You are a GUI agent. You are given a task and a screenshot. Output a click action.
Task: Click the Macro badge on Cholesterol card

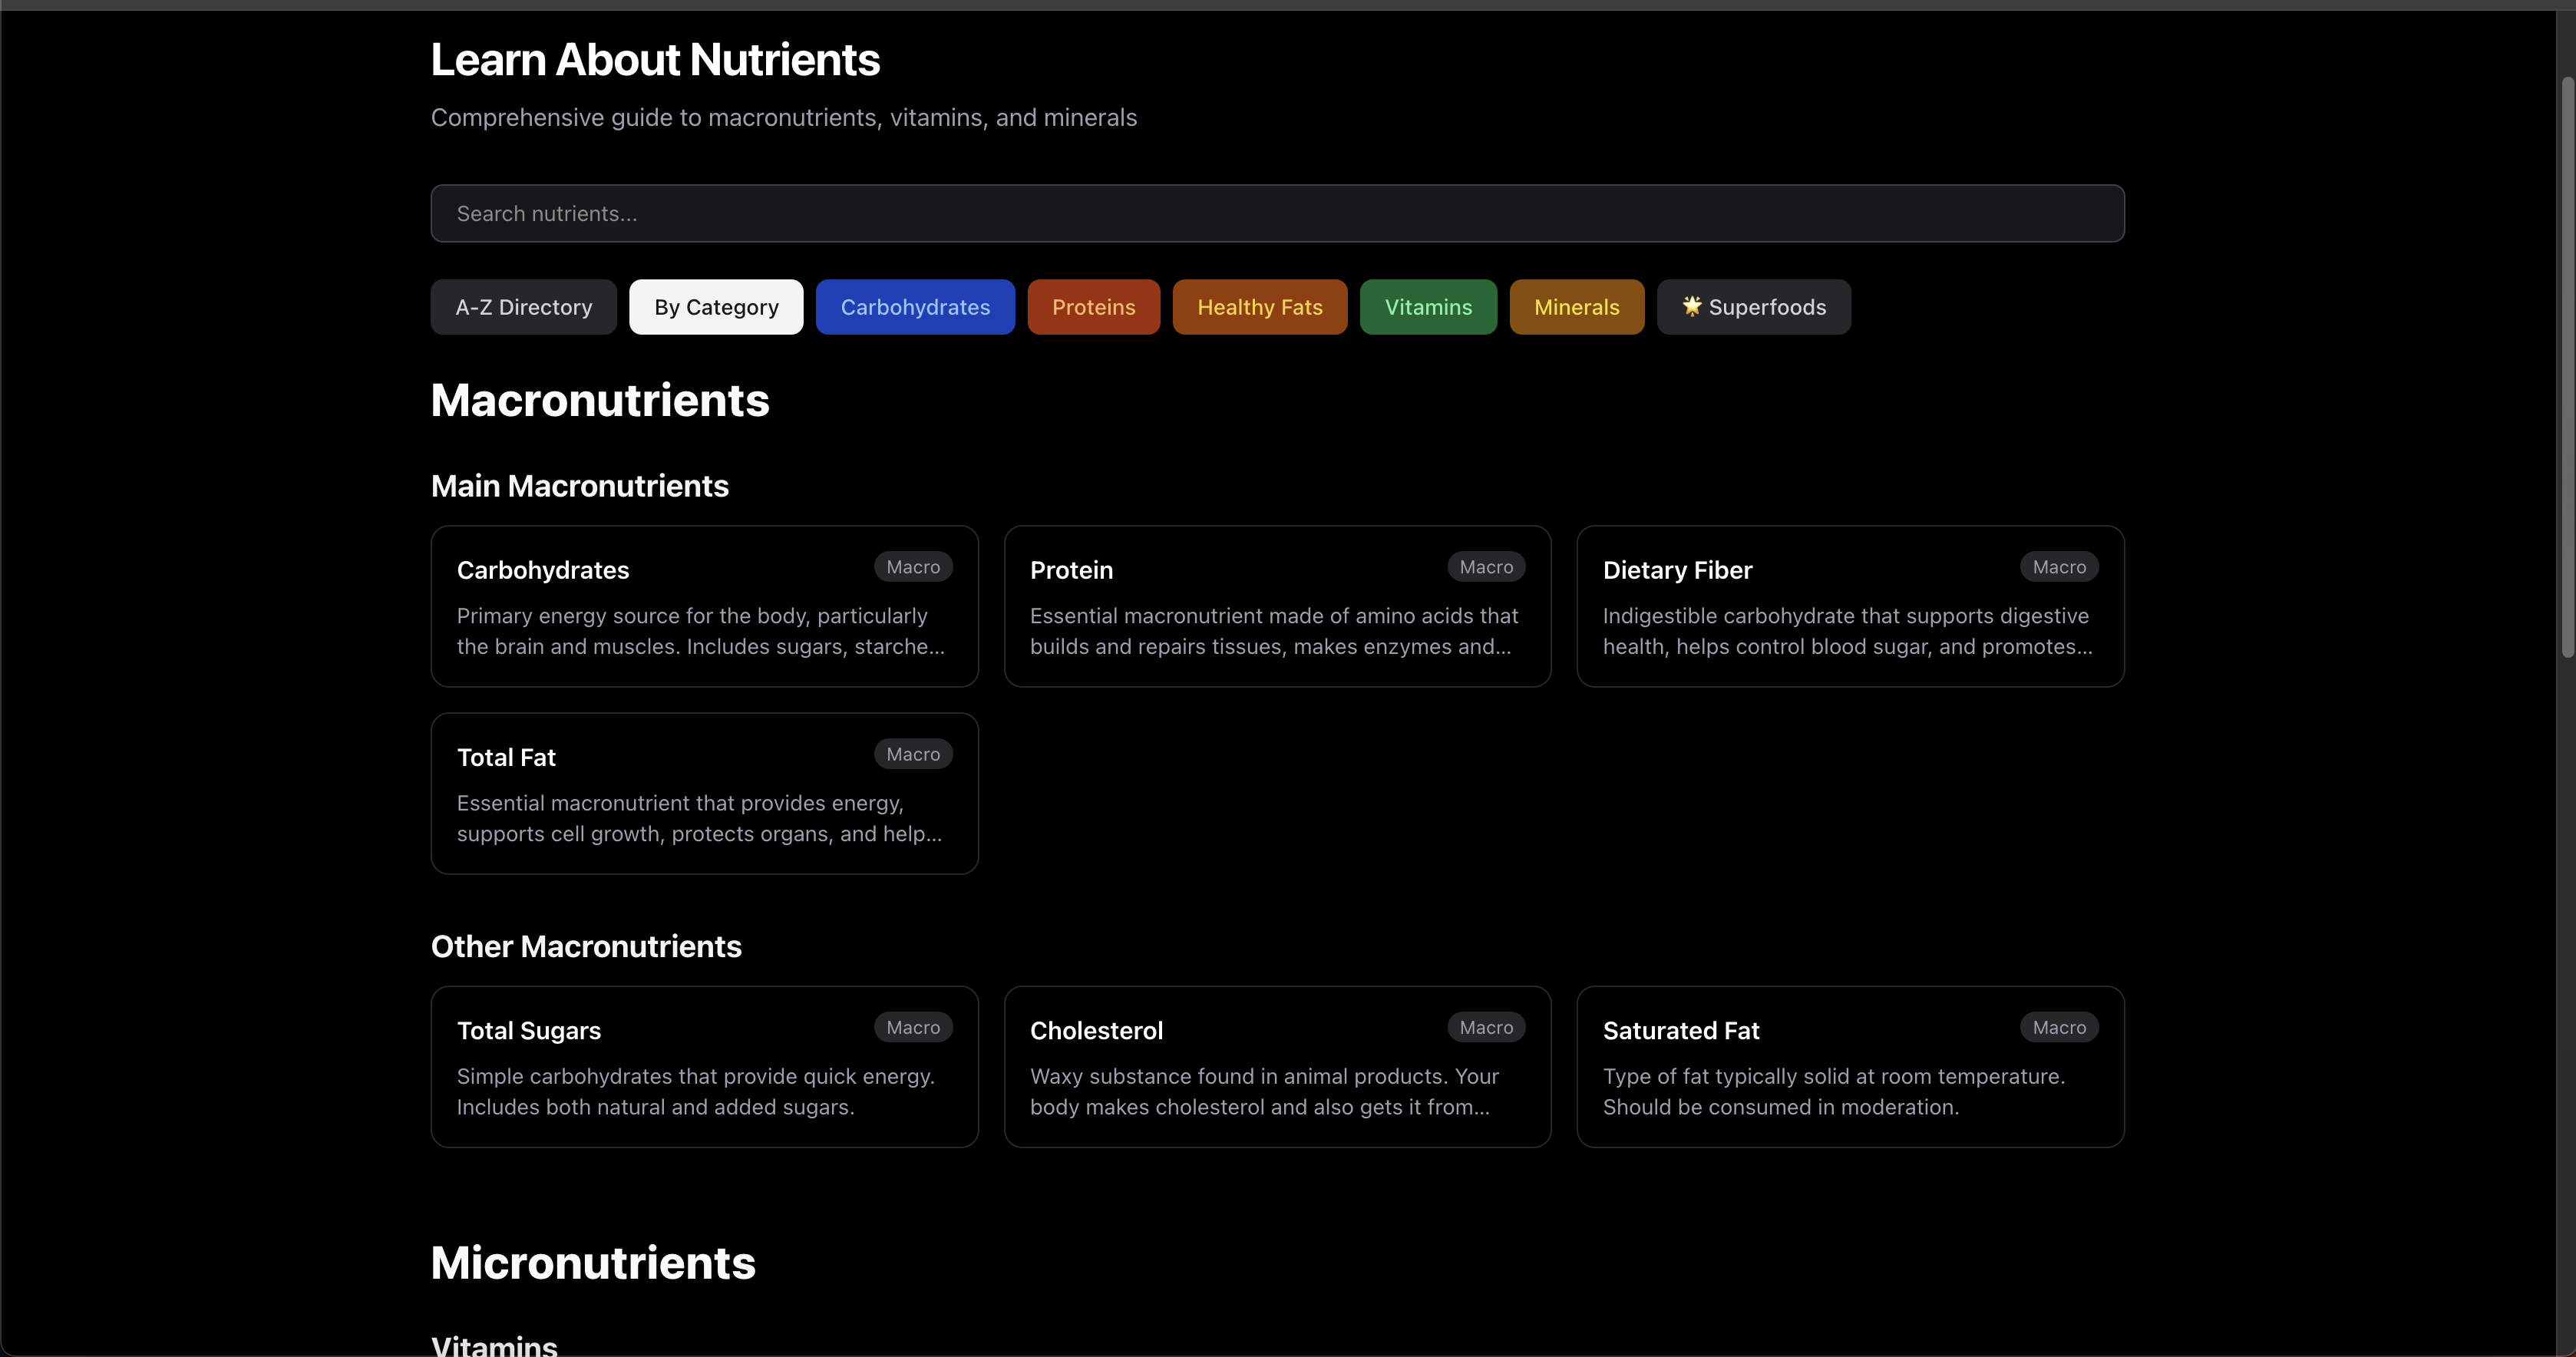pos(1486,1027)
